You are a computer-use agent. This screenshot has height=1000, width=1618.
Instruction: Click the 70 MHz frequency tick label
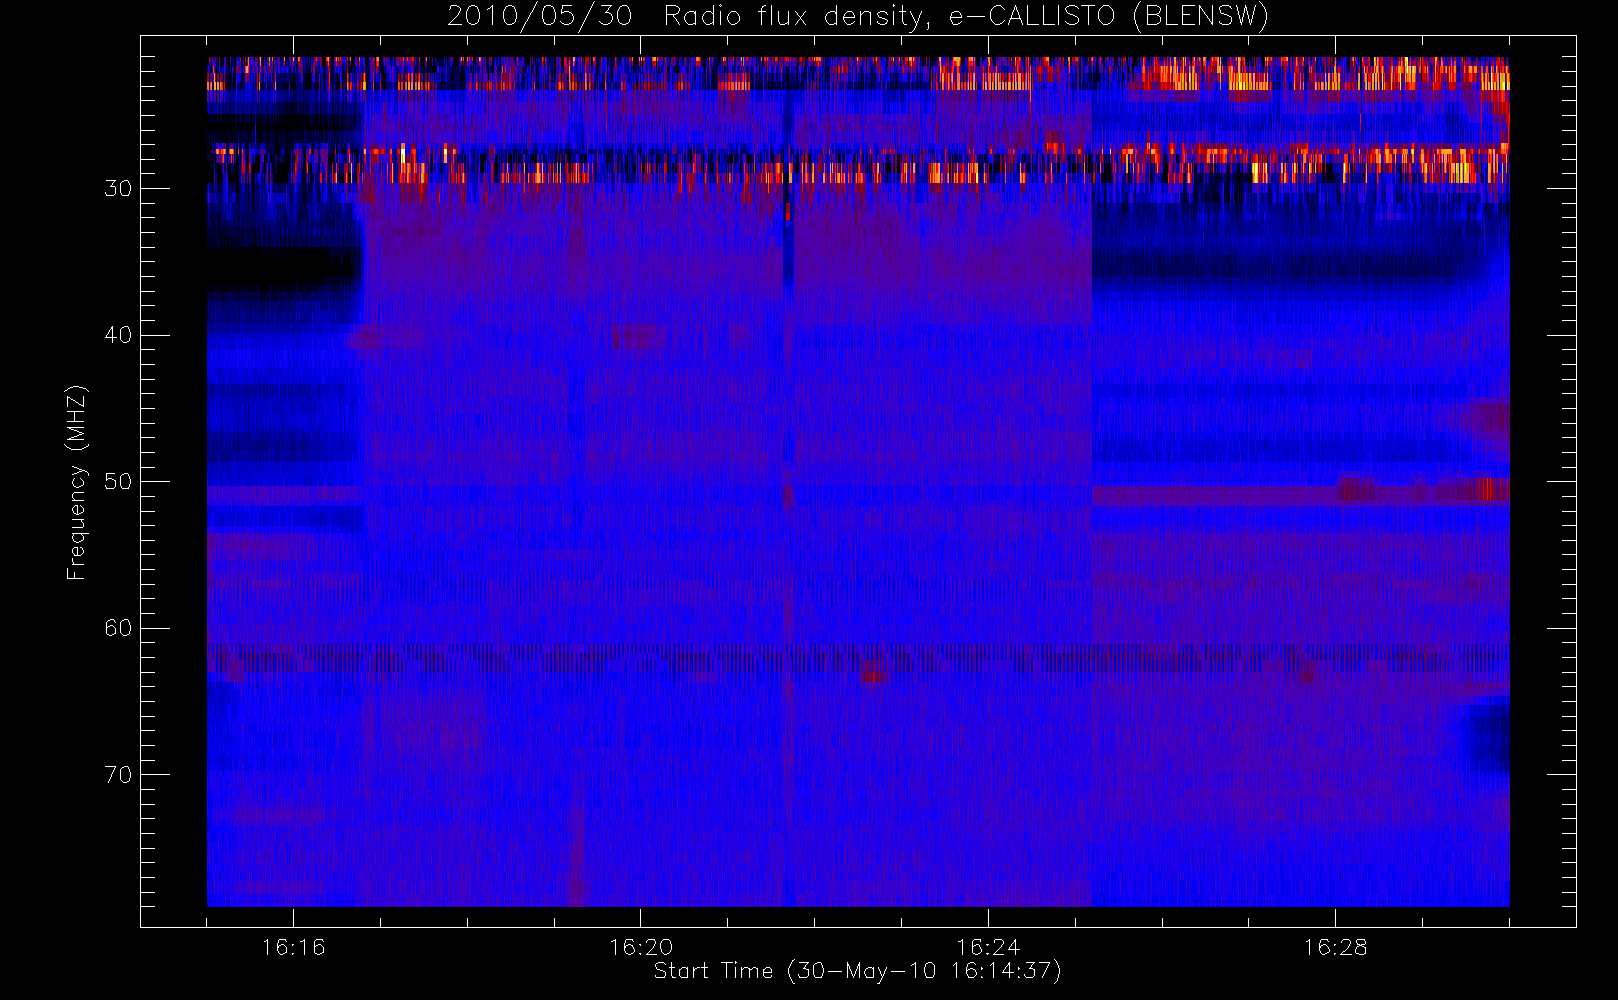pyautogui.click(x=118, y=774)
